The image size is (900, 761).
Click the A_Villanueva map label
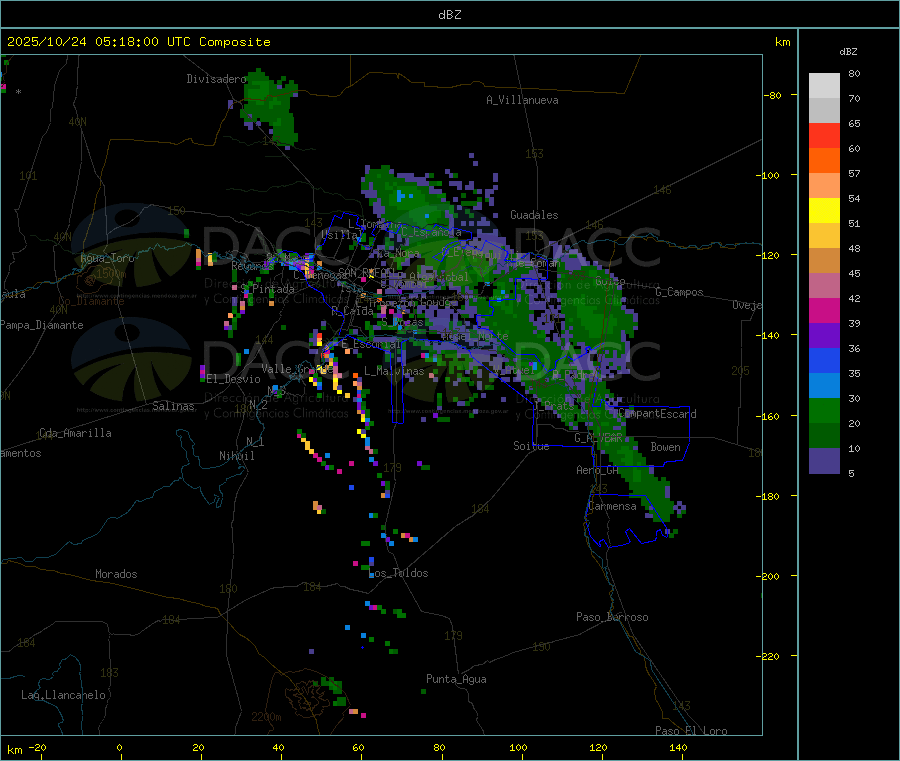tap(522, 100)
